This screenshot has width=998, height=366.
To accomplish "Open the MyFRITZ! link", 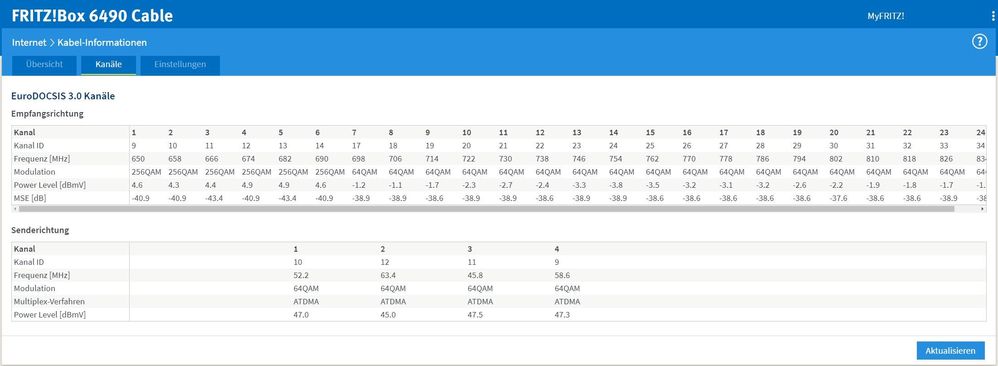I will point(885,16).
